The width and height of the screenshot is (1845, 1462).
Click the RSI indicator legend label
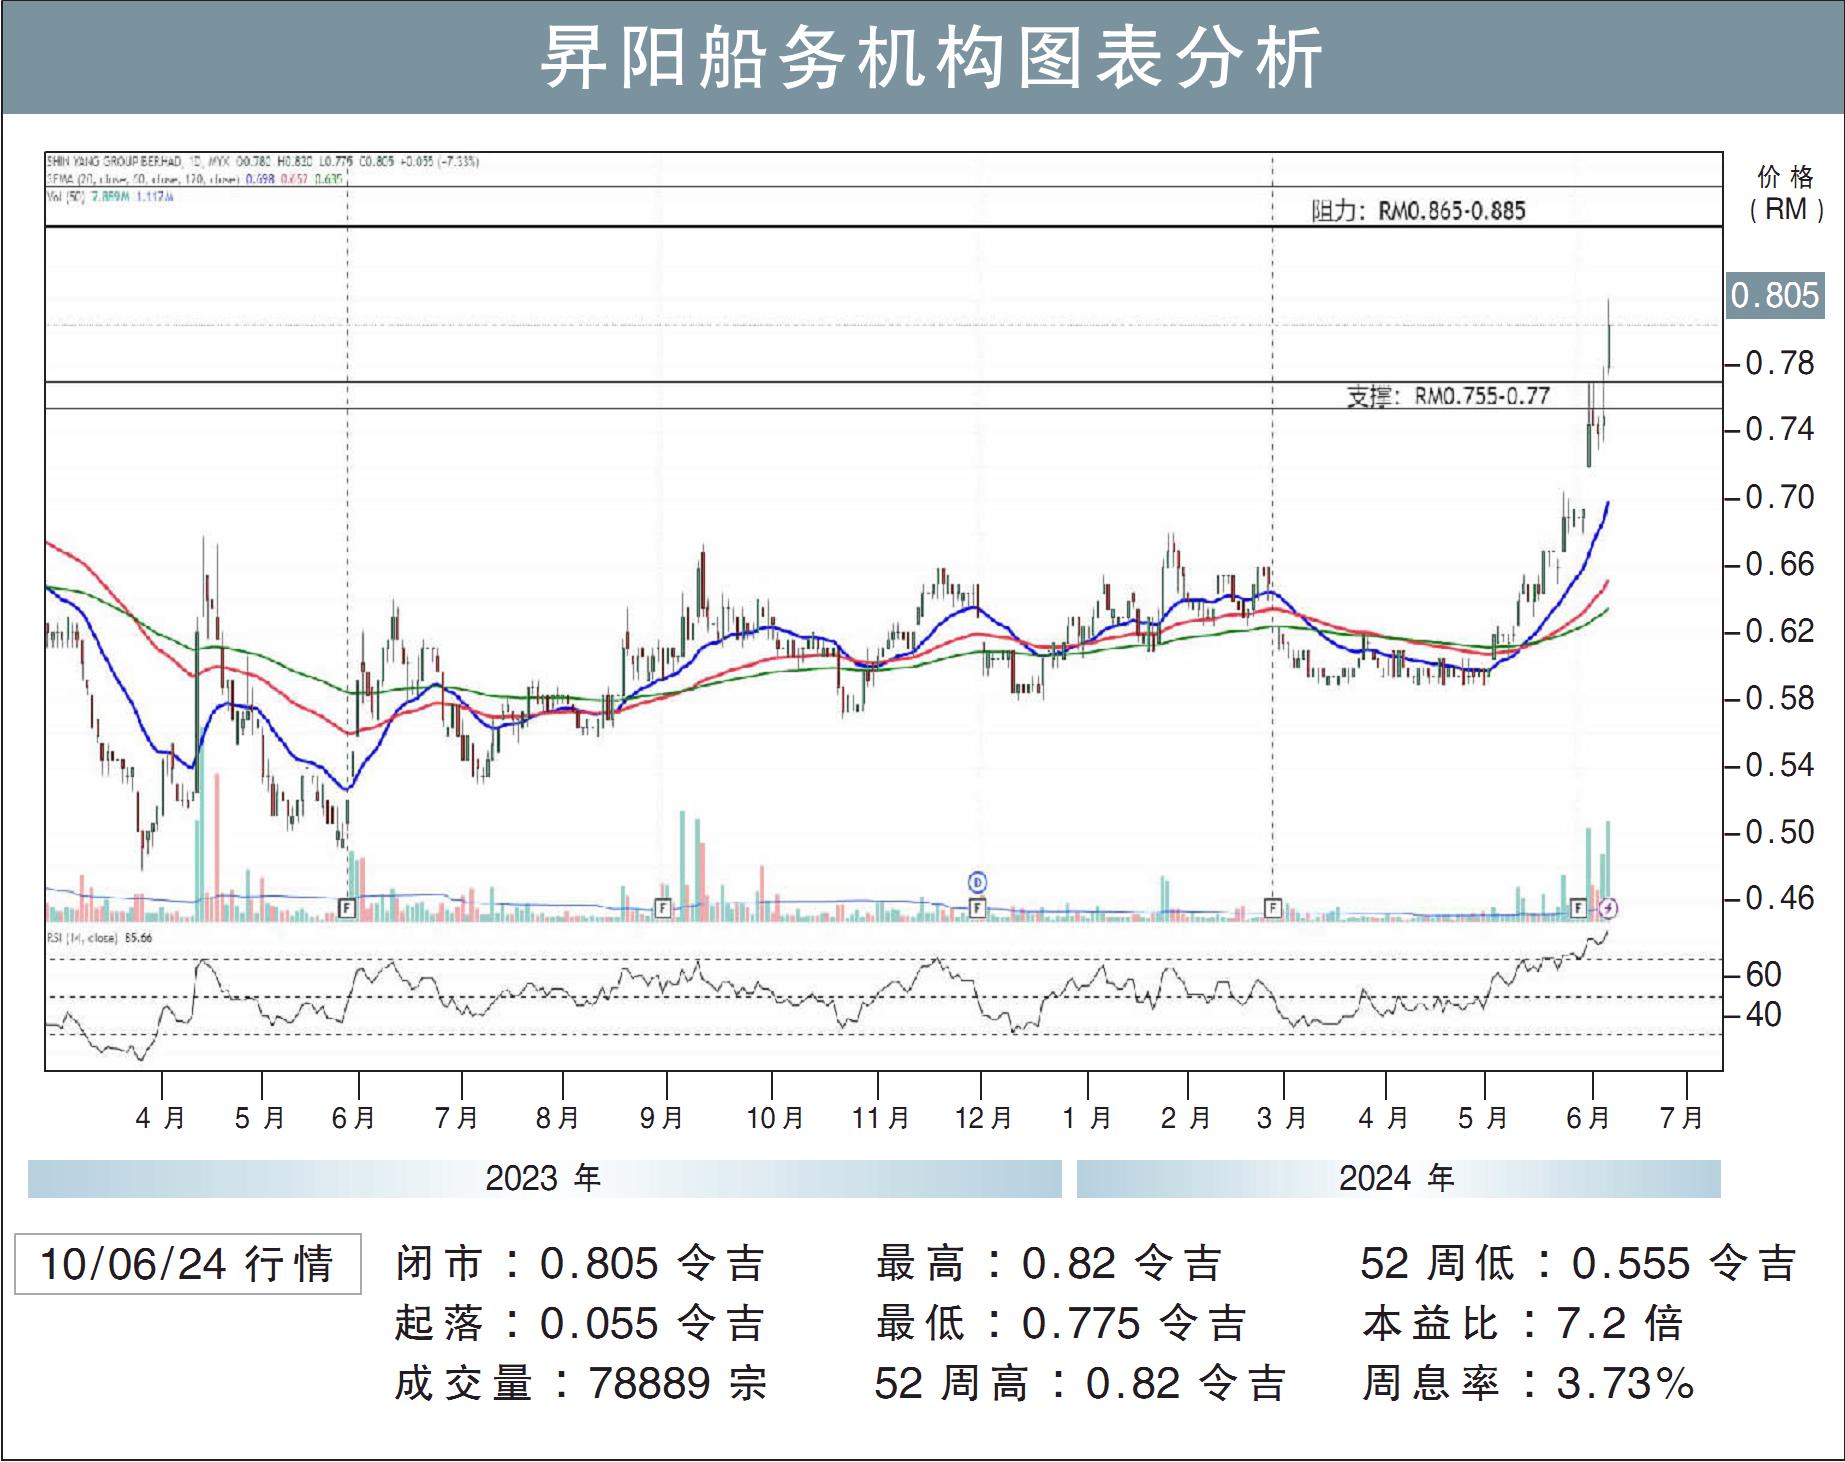(x=99, y=937)
